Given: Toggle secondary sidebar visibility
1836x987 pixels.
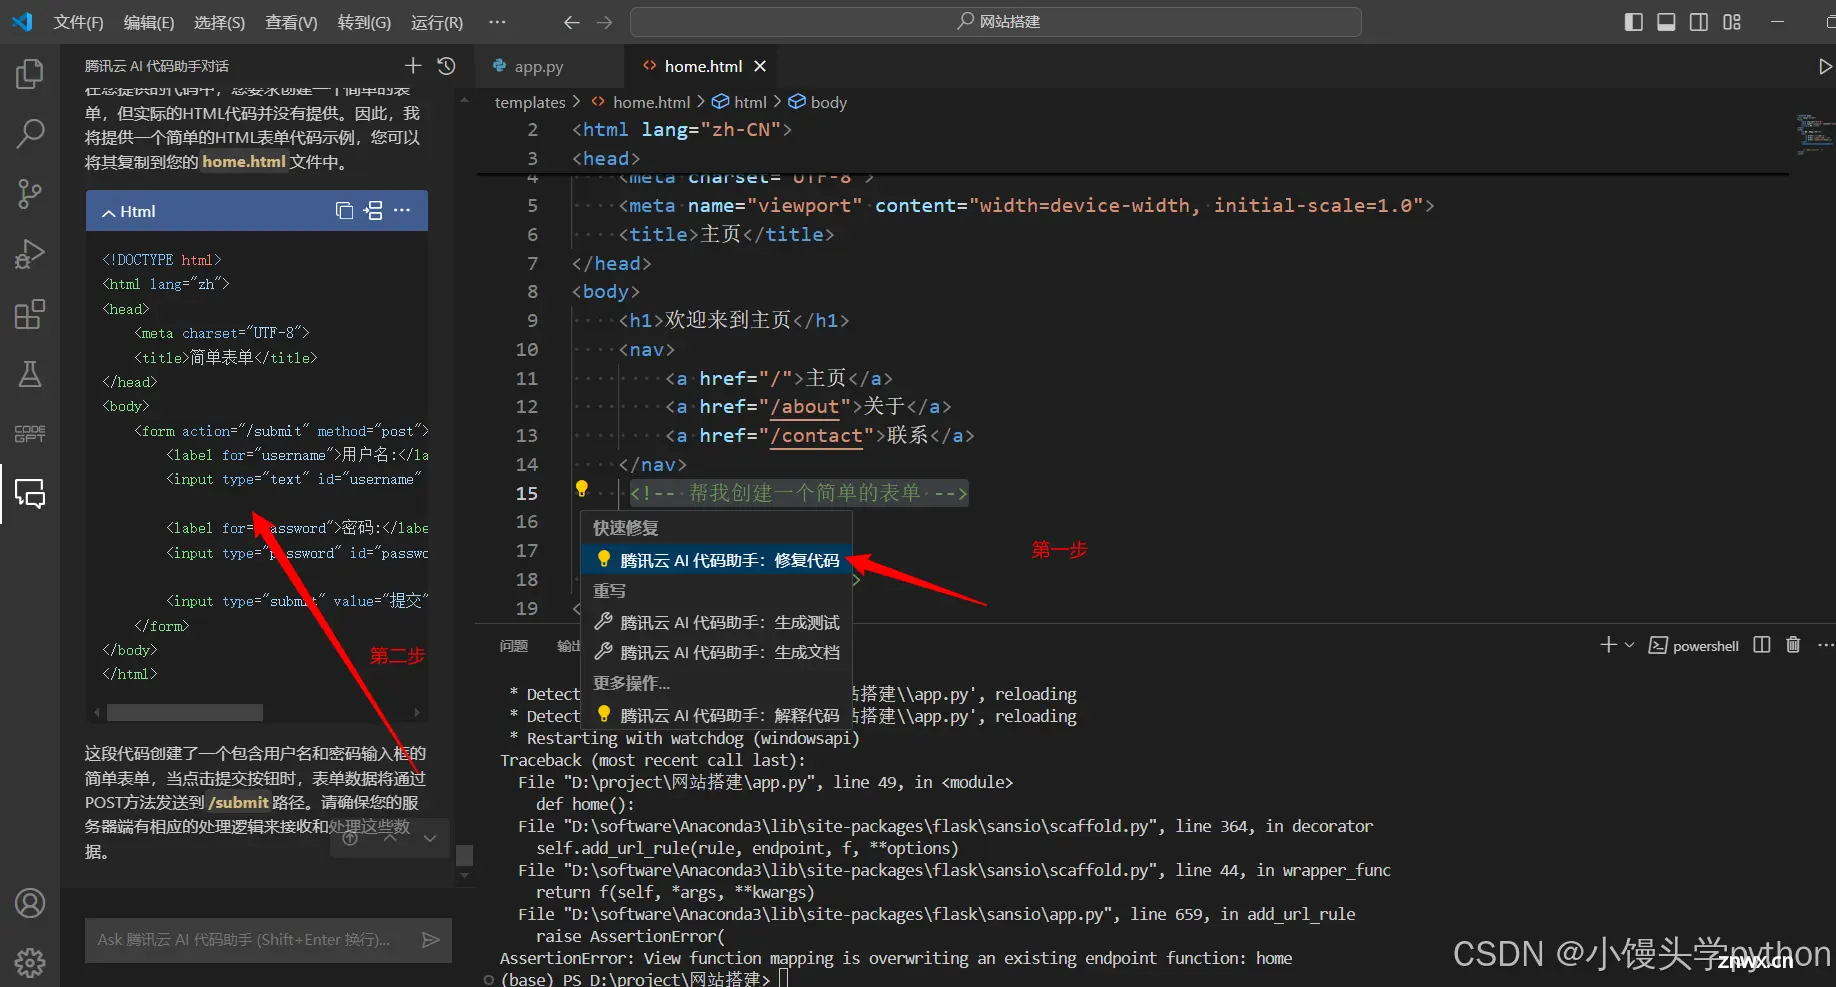Looking at the screenshot, I should click(x=1699, y=22).
